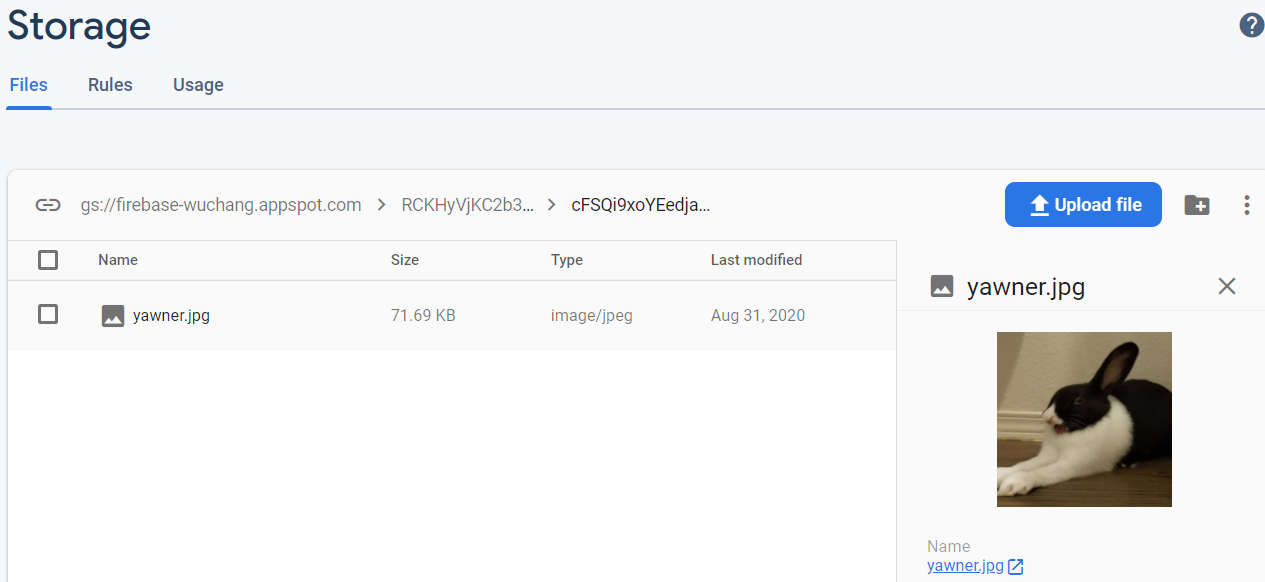Switch to the Rules tab
The image size is (1265, 582).
[x=110, y=85]
